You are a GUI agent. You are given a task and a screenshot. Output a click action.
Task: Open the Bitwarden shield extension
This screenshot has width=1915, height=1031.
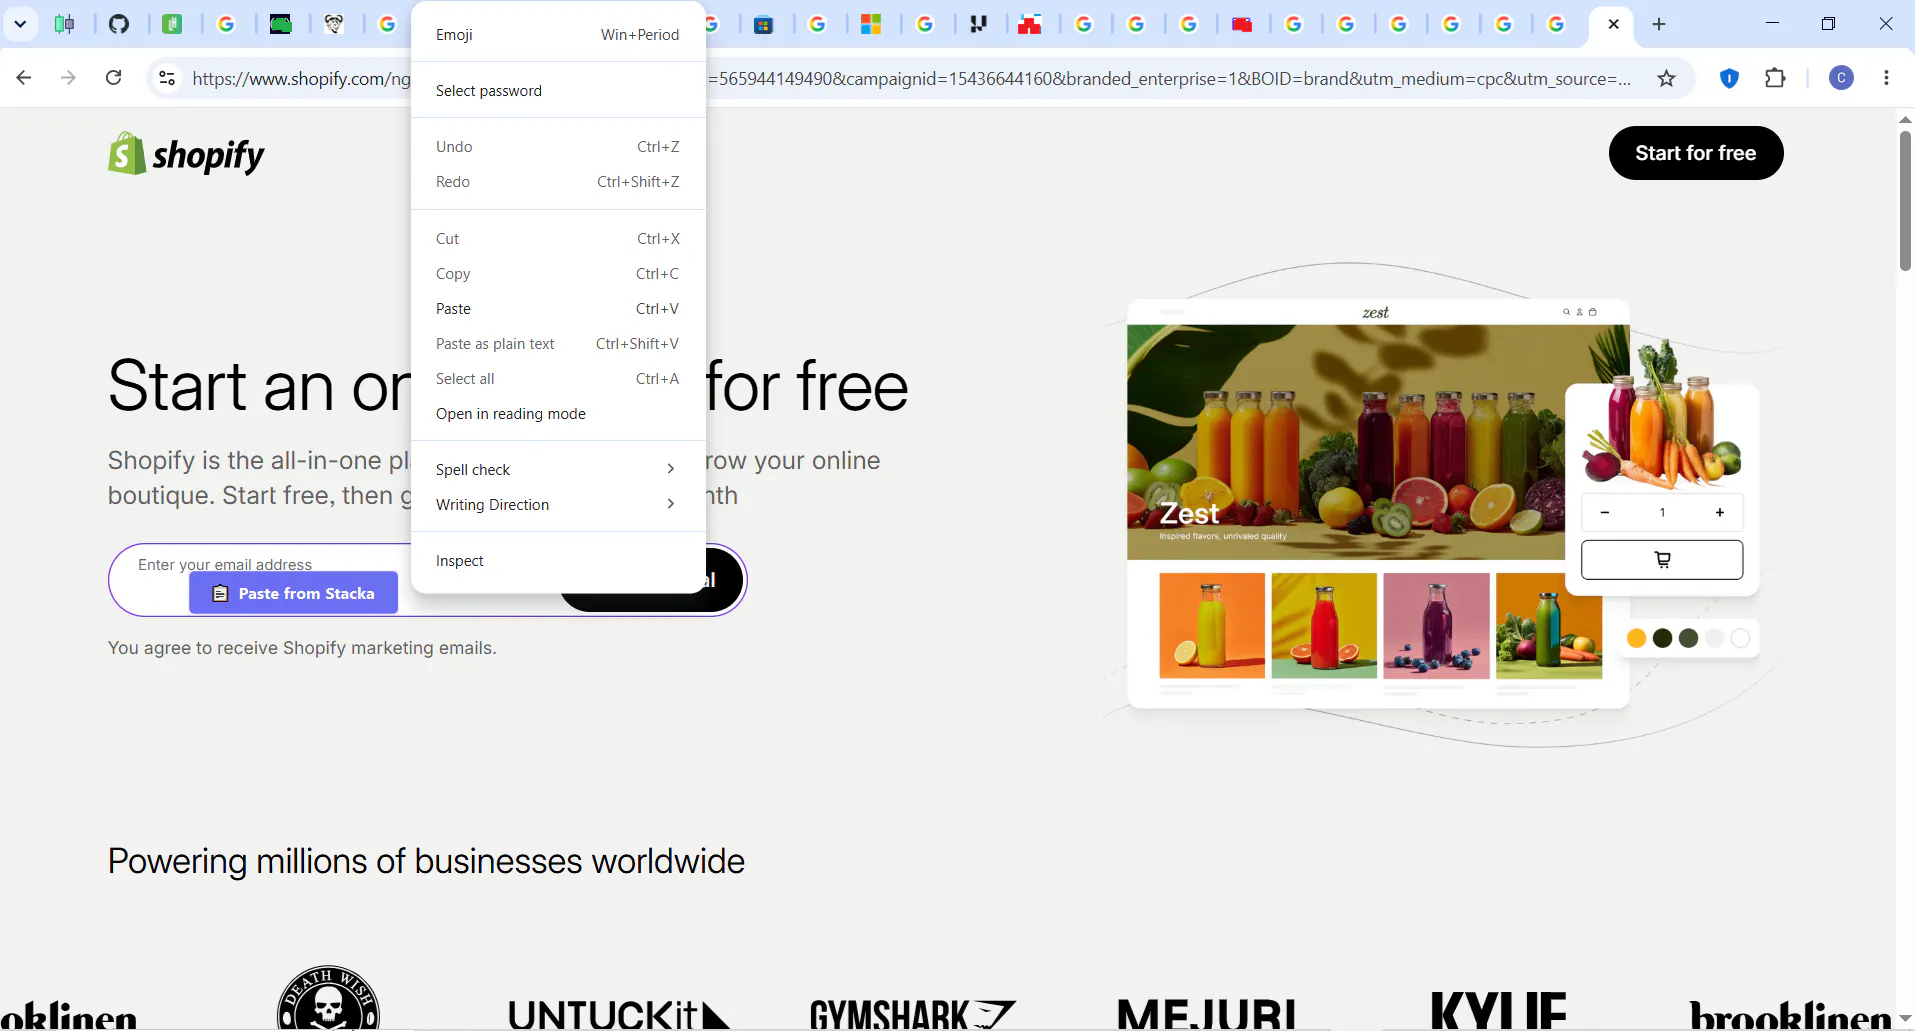(x=1729, y=78)
